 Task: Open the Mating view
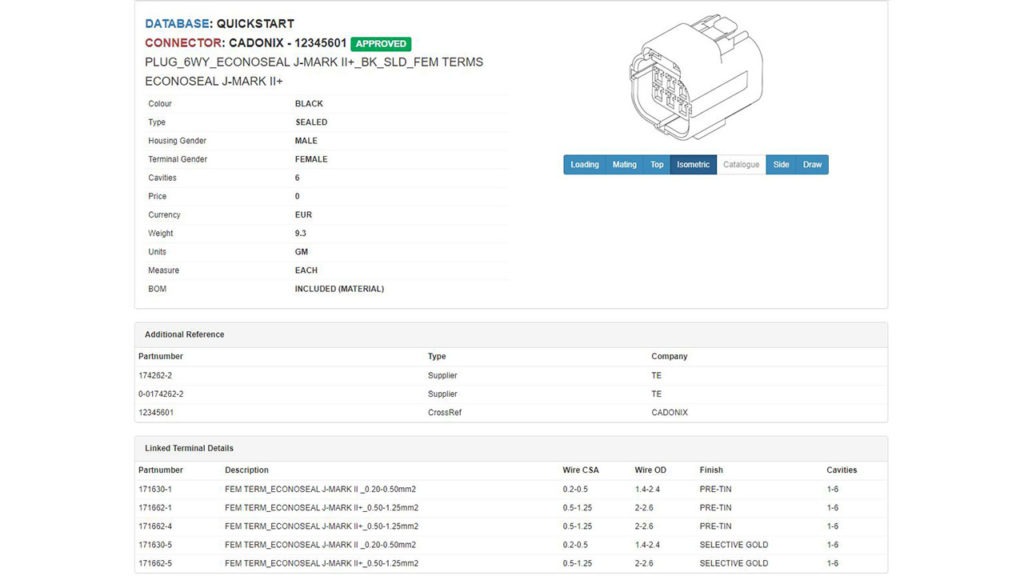coord(625,164)
